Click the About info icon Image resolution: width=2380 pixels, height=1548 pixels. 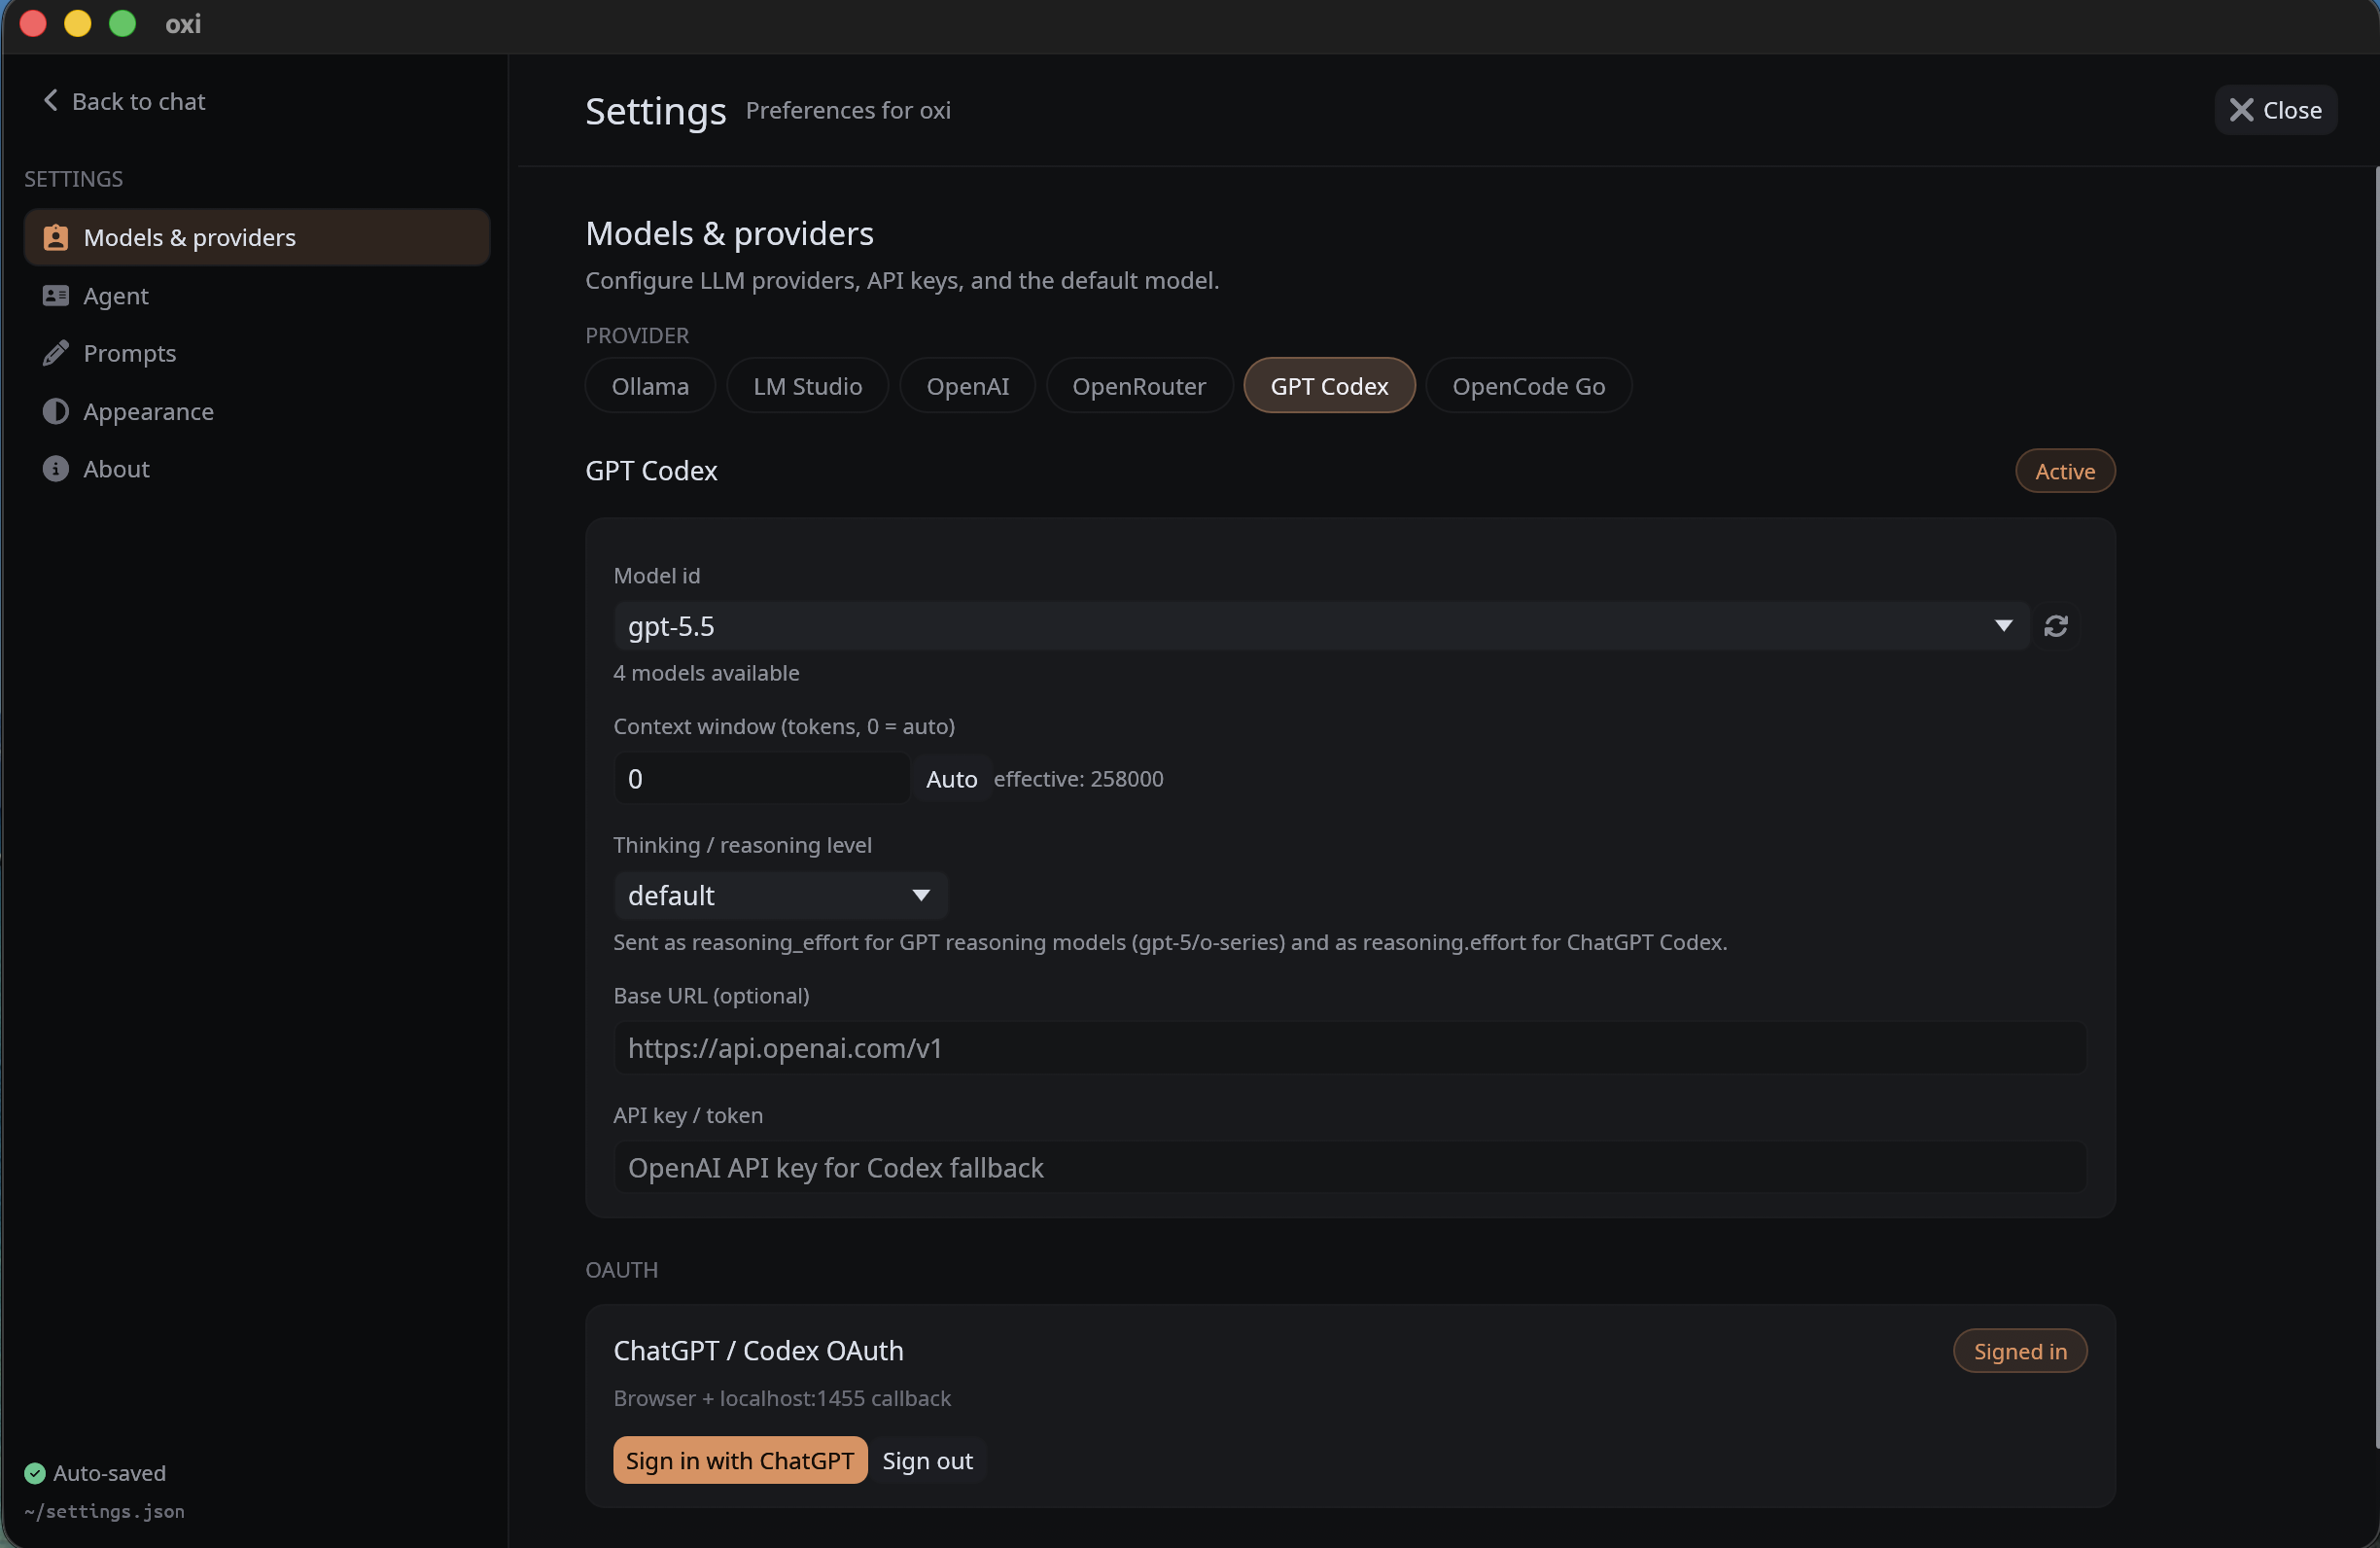point(56,469)
